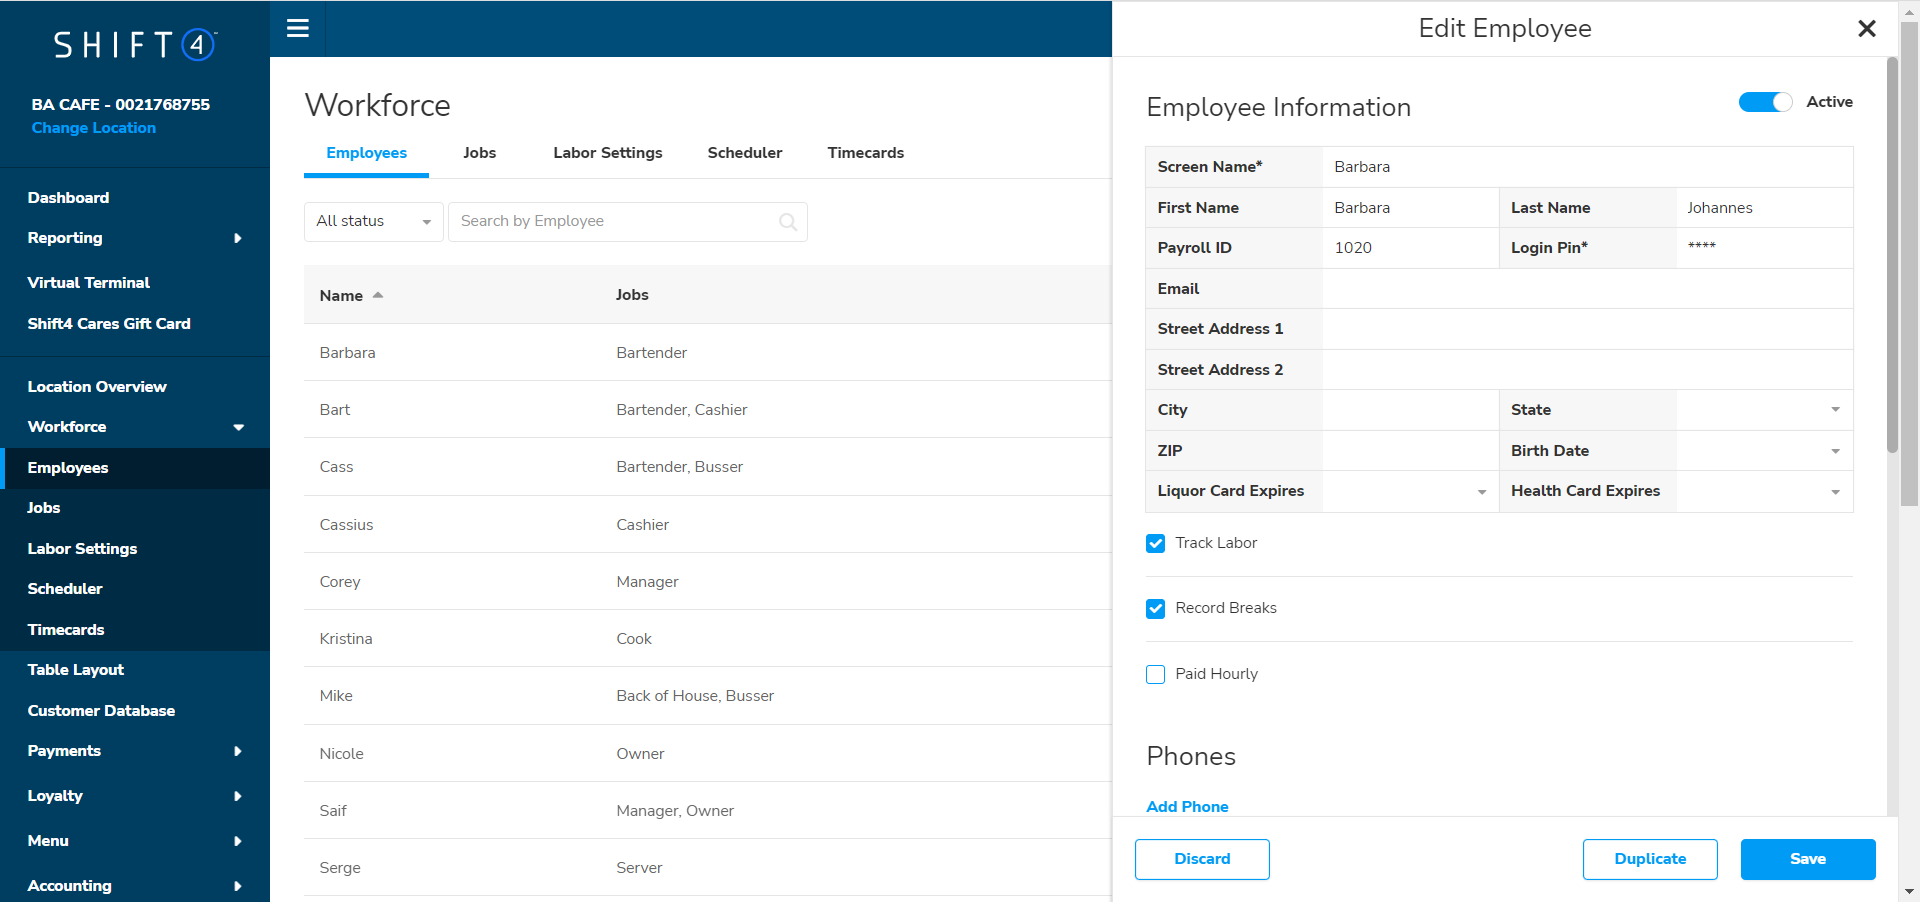
Task: Click the City input field
Action: (x=1410, y=410)
